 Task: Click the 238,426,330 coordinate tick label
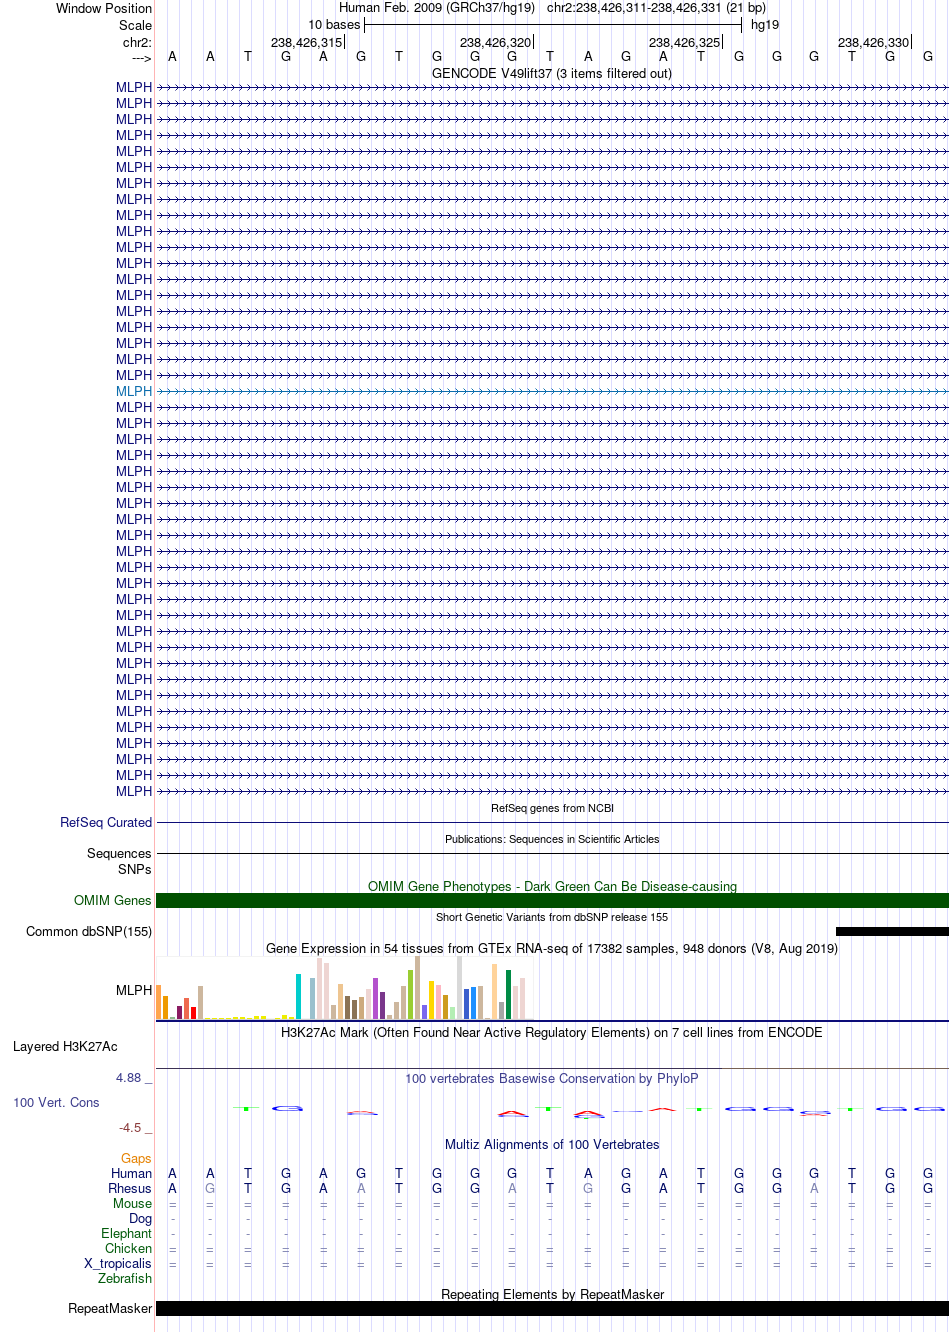tap(873, 42)
